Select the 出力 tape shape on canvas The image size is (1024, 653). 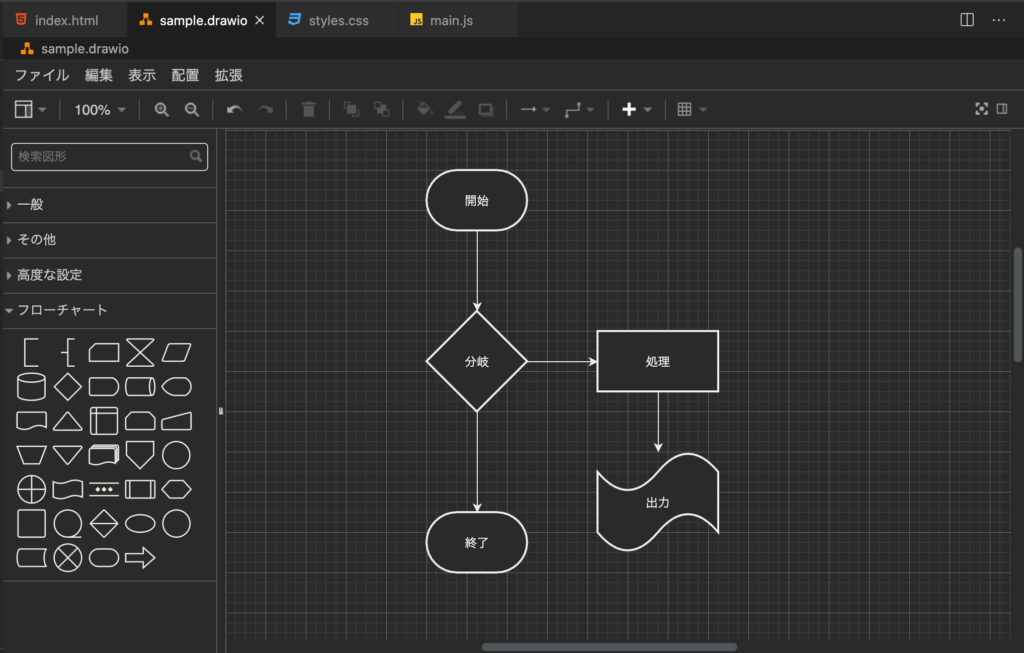(x=658, y=502)
